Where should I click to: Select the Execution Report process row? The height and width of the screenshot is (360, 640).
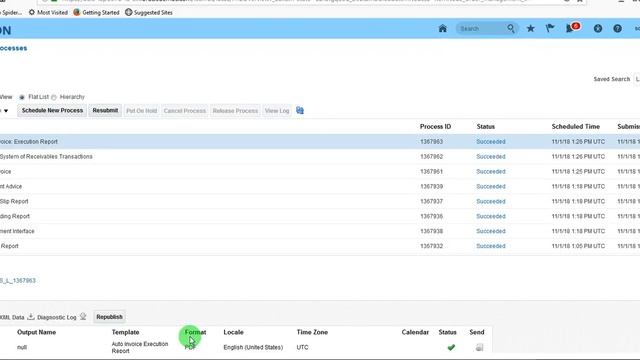coord(320,142)
